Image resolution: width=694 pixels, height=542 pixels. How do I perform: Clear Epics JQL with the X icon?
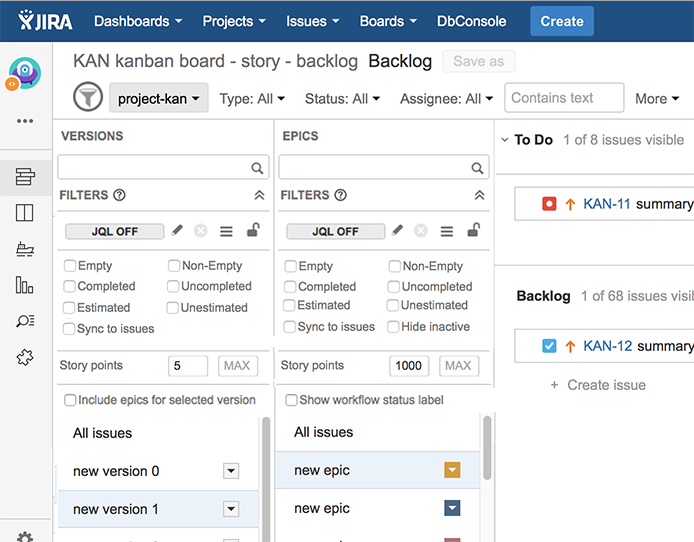421,231
